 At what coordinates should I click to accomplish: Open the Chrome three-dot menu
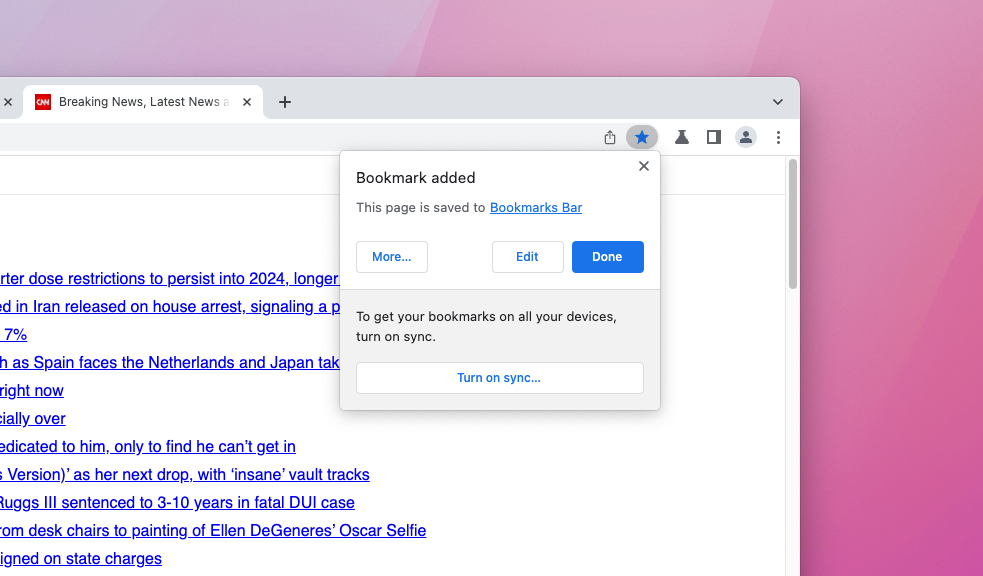pos(778,137)
